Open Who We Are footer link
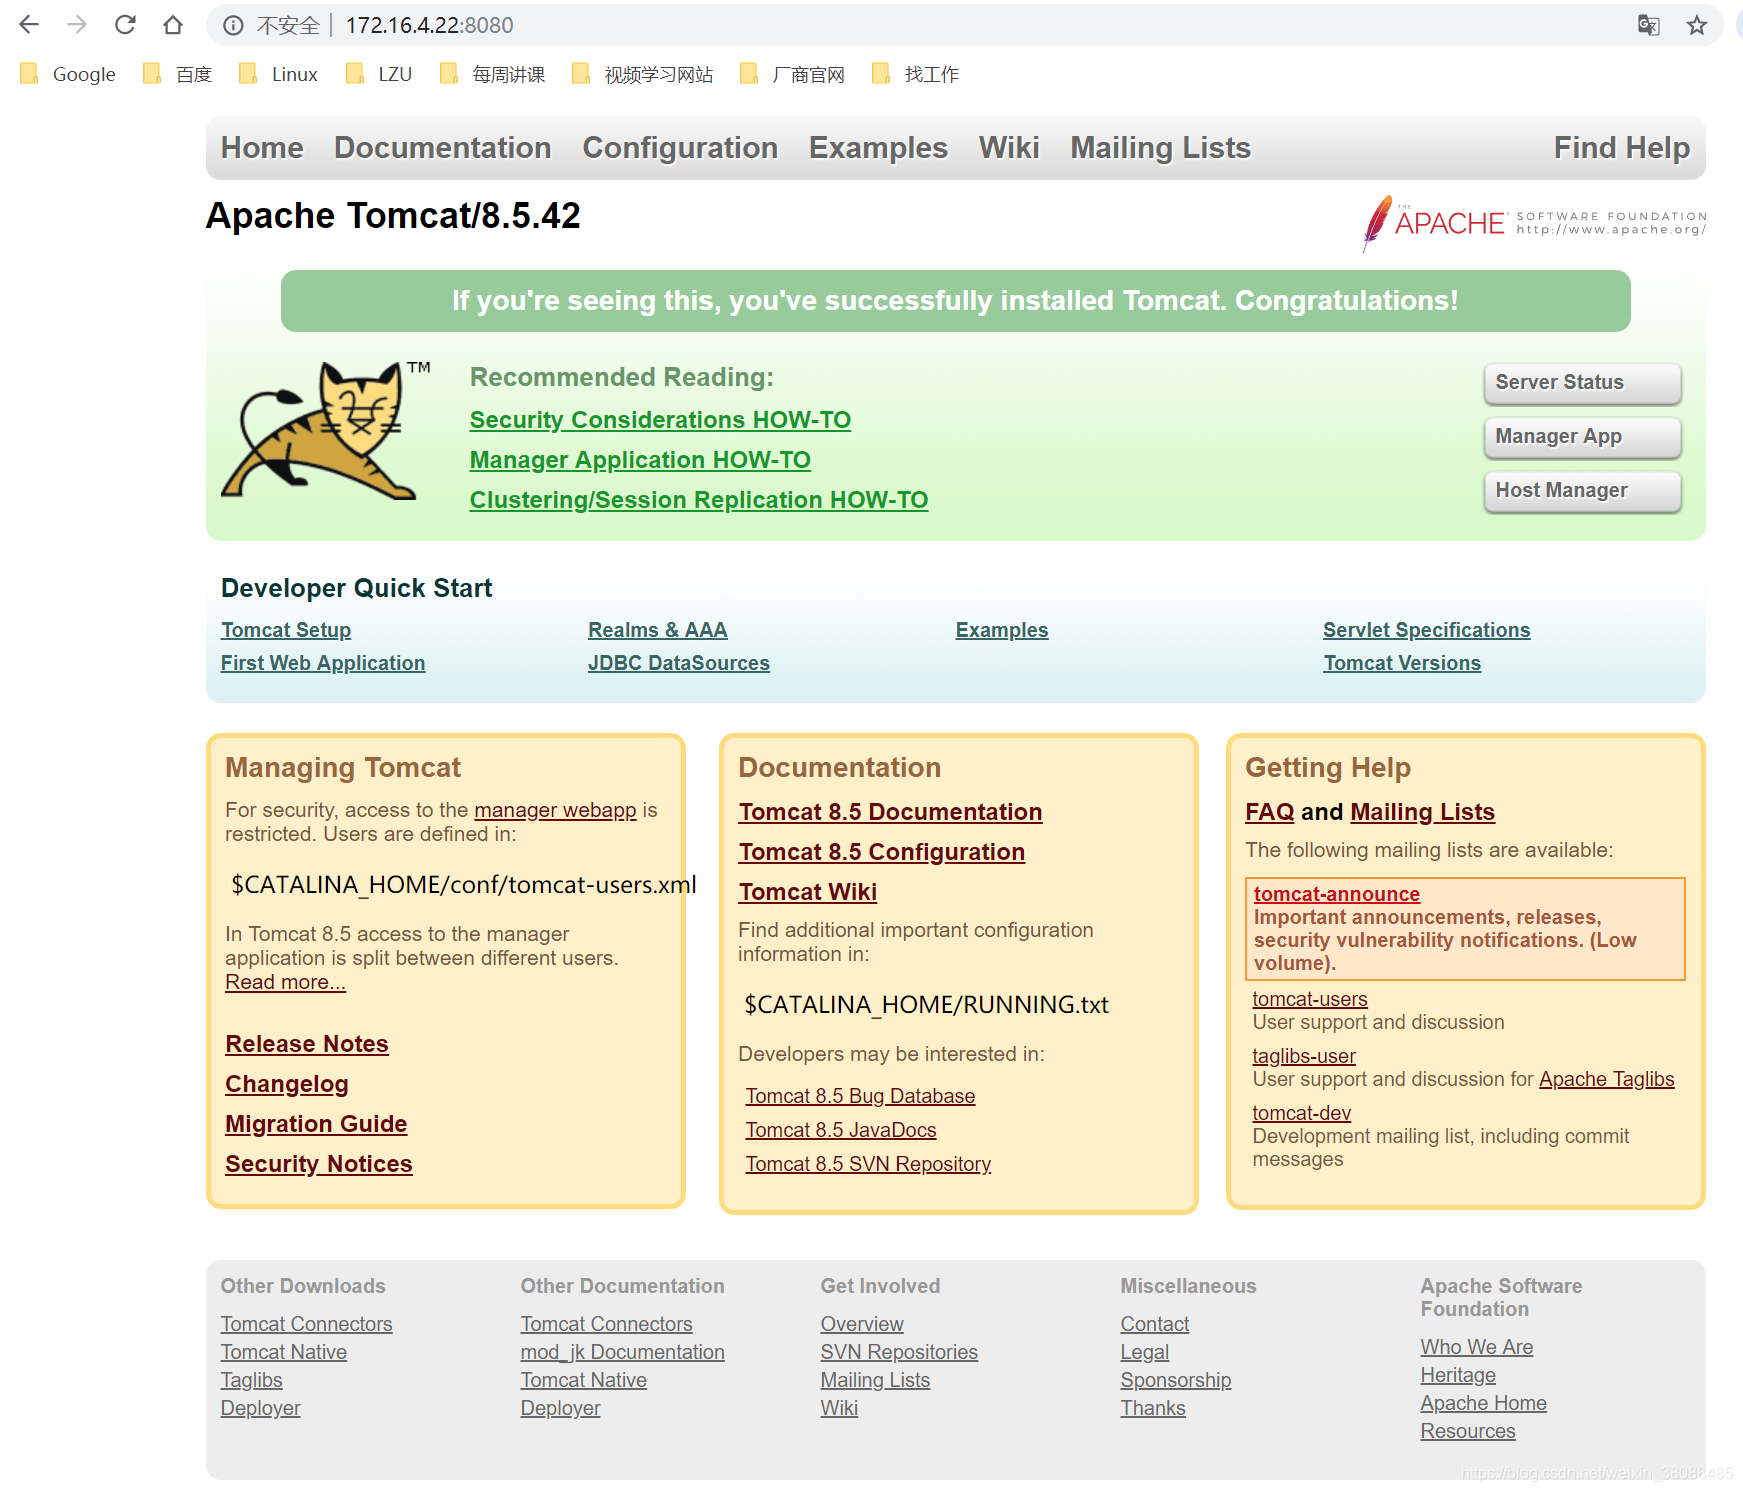Viewport: 1743px width, 1492px height. (x=1477, y=1347)
